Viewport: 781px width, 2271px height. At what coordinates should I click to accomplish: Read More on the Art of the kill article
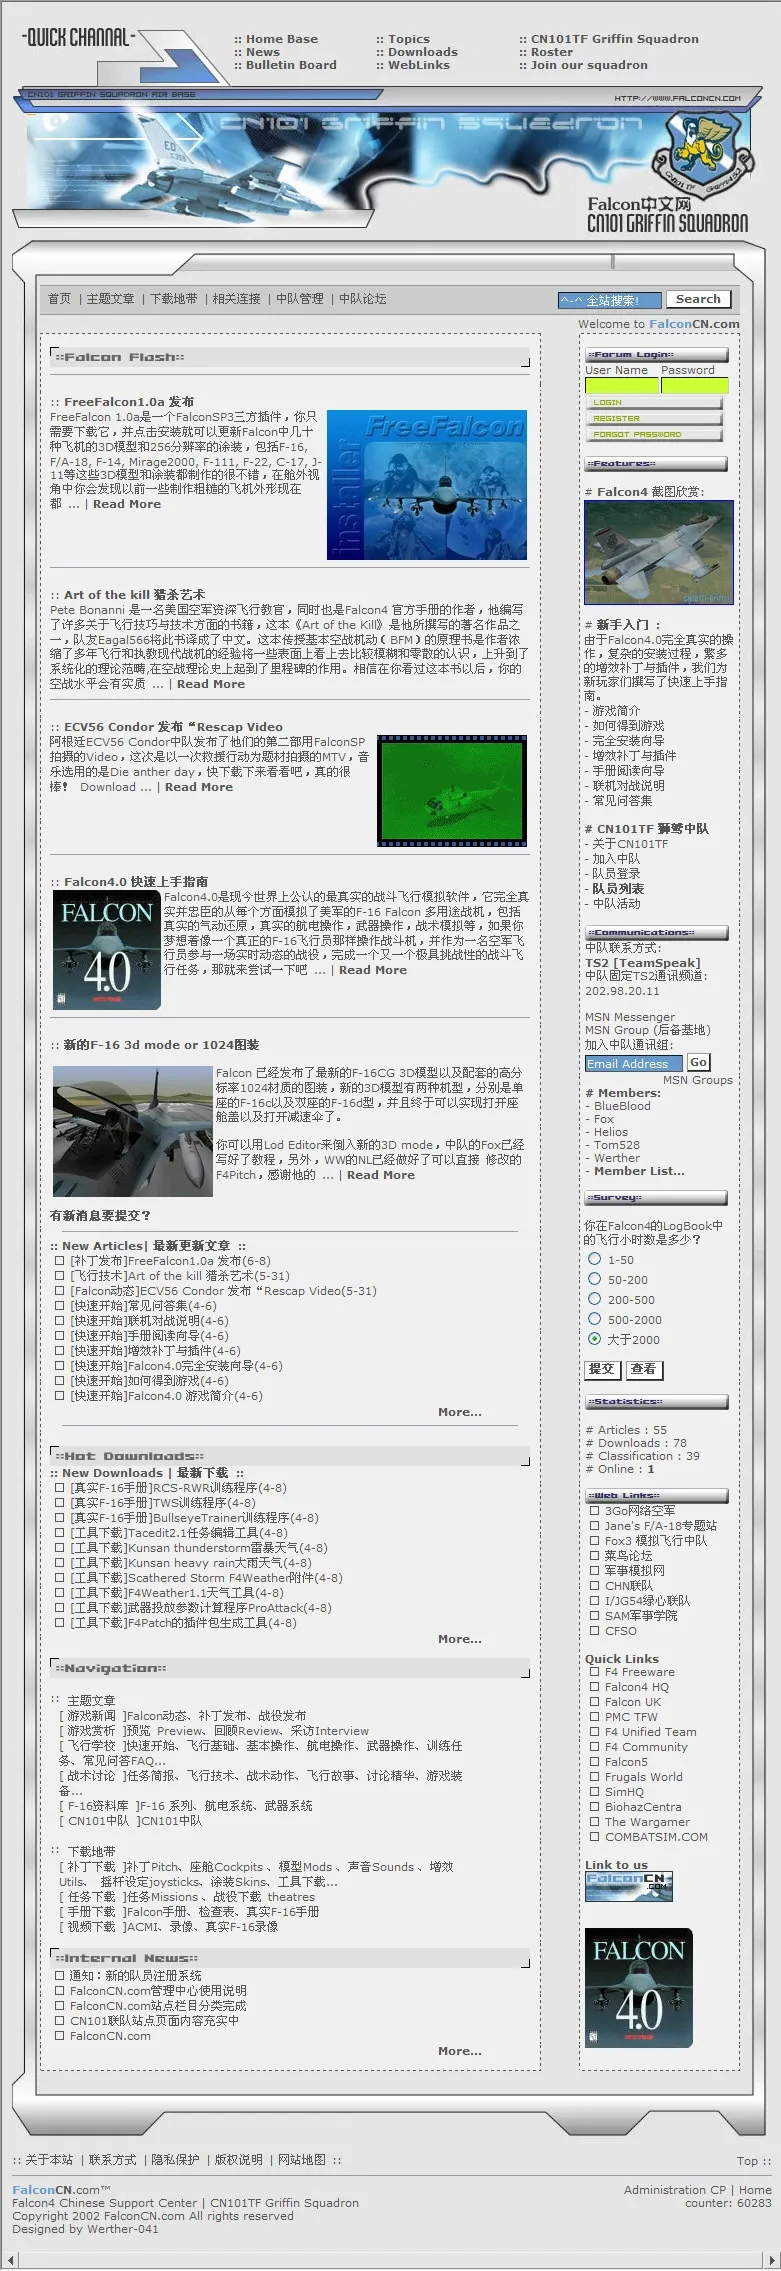[211, 684]
